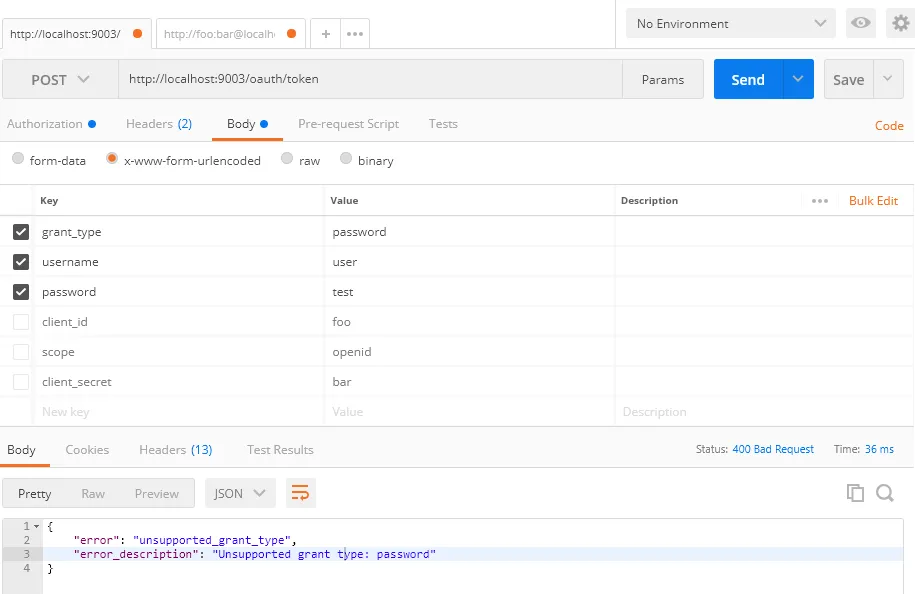
Task: Click the empty Value field in new row
Action: click(469, 412)
